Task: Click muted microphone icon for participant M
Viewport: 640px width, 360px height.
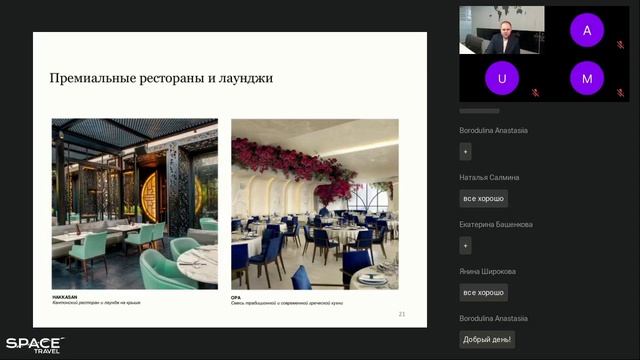Action: click(620, 93)
